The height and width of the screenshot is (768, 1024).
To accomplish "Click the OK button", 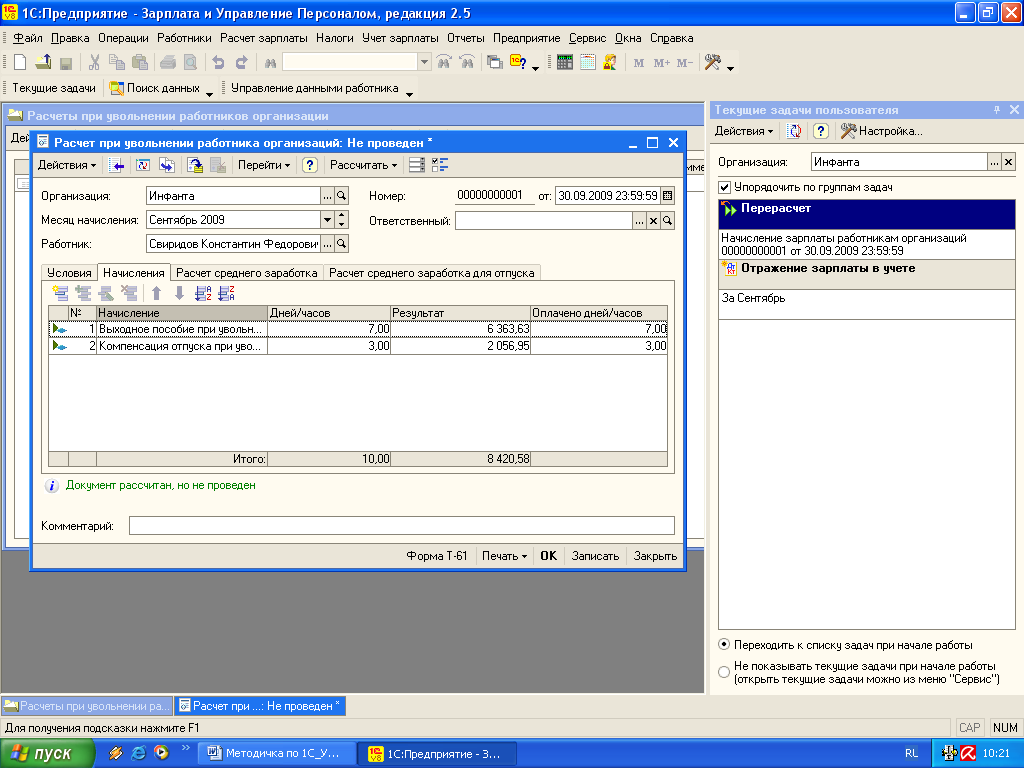I will 549,556.
